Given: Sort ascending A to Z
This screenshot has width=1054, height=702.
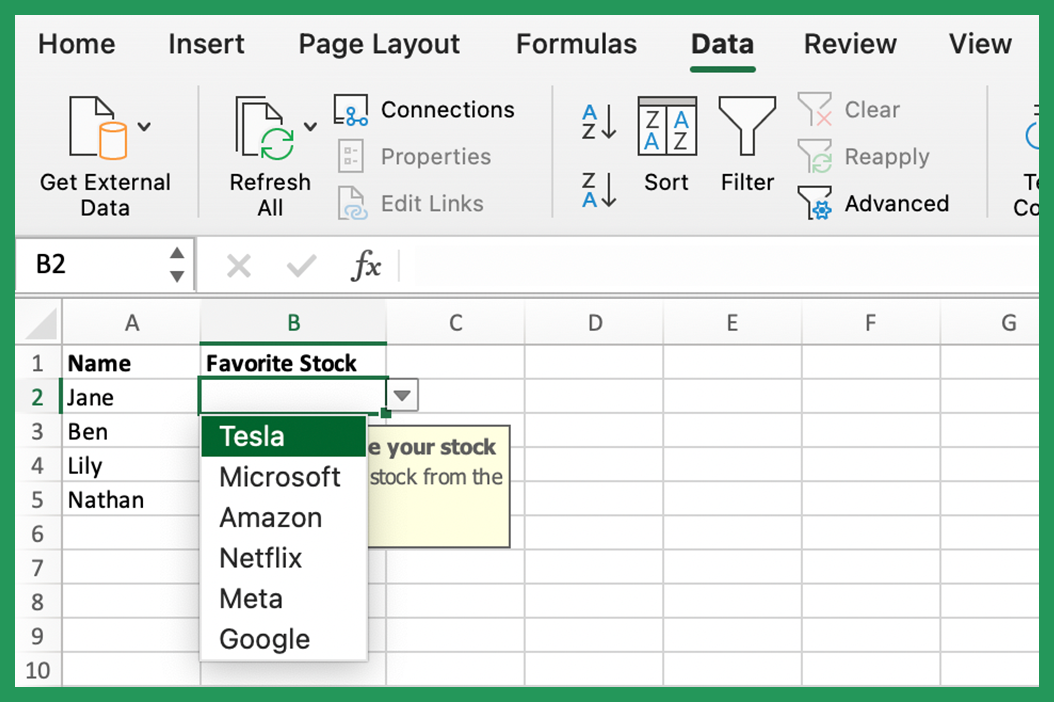Looking at the screenshot, I should tap(599, 122).
